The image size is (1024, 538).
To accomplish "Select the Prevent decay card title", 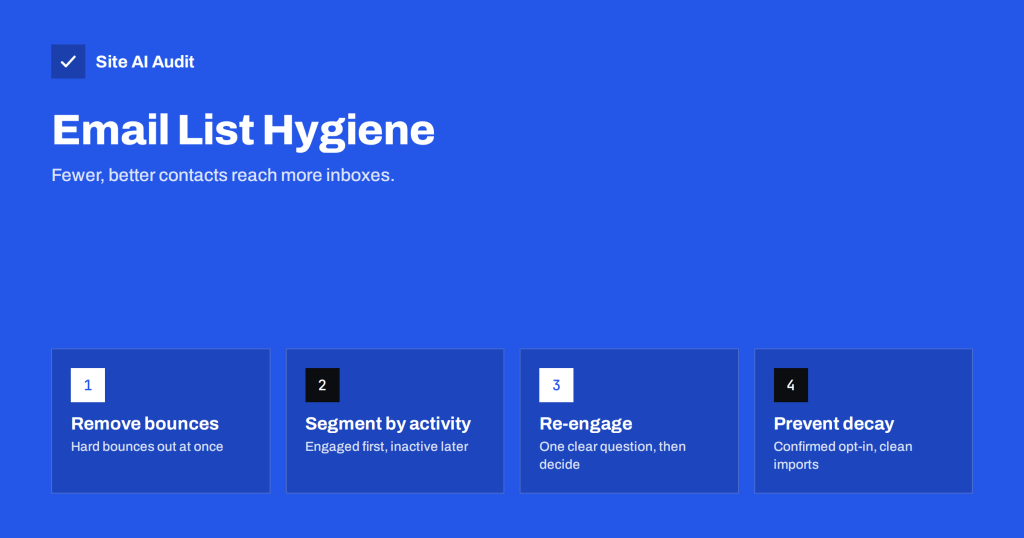I will coord(834,424).
